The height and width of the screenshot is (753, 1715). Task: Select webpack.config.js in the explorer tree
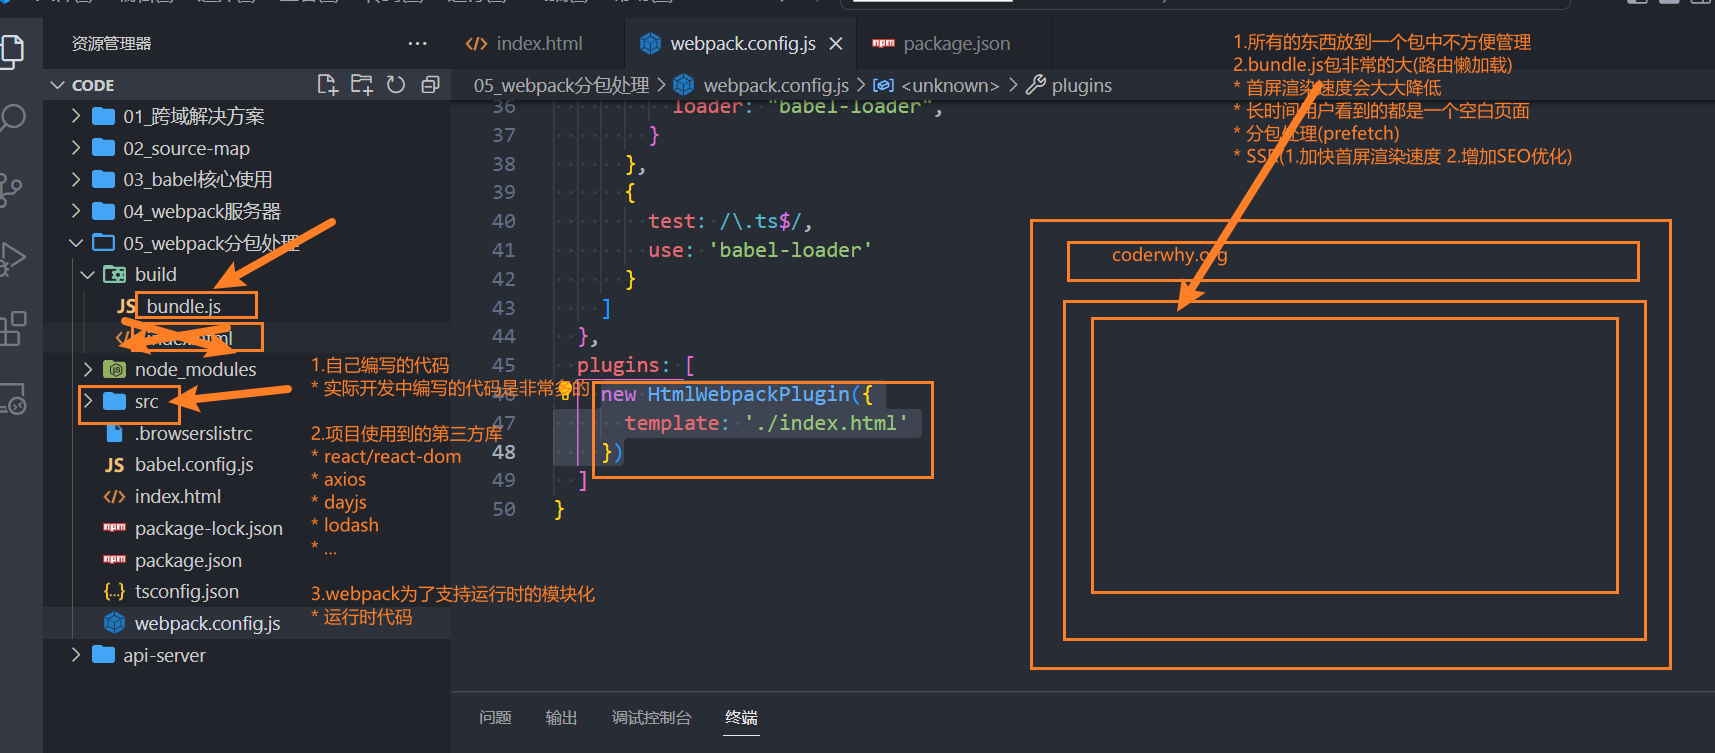click(207, 623)
